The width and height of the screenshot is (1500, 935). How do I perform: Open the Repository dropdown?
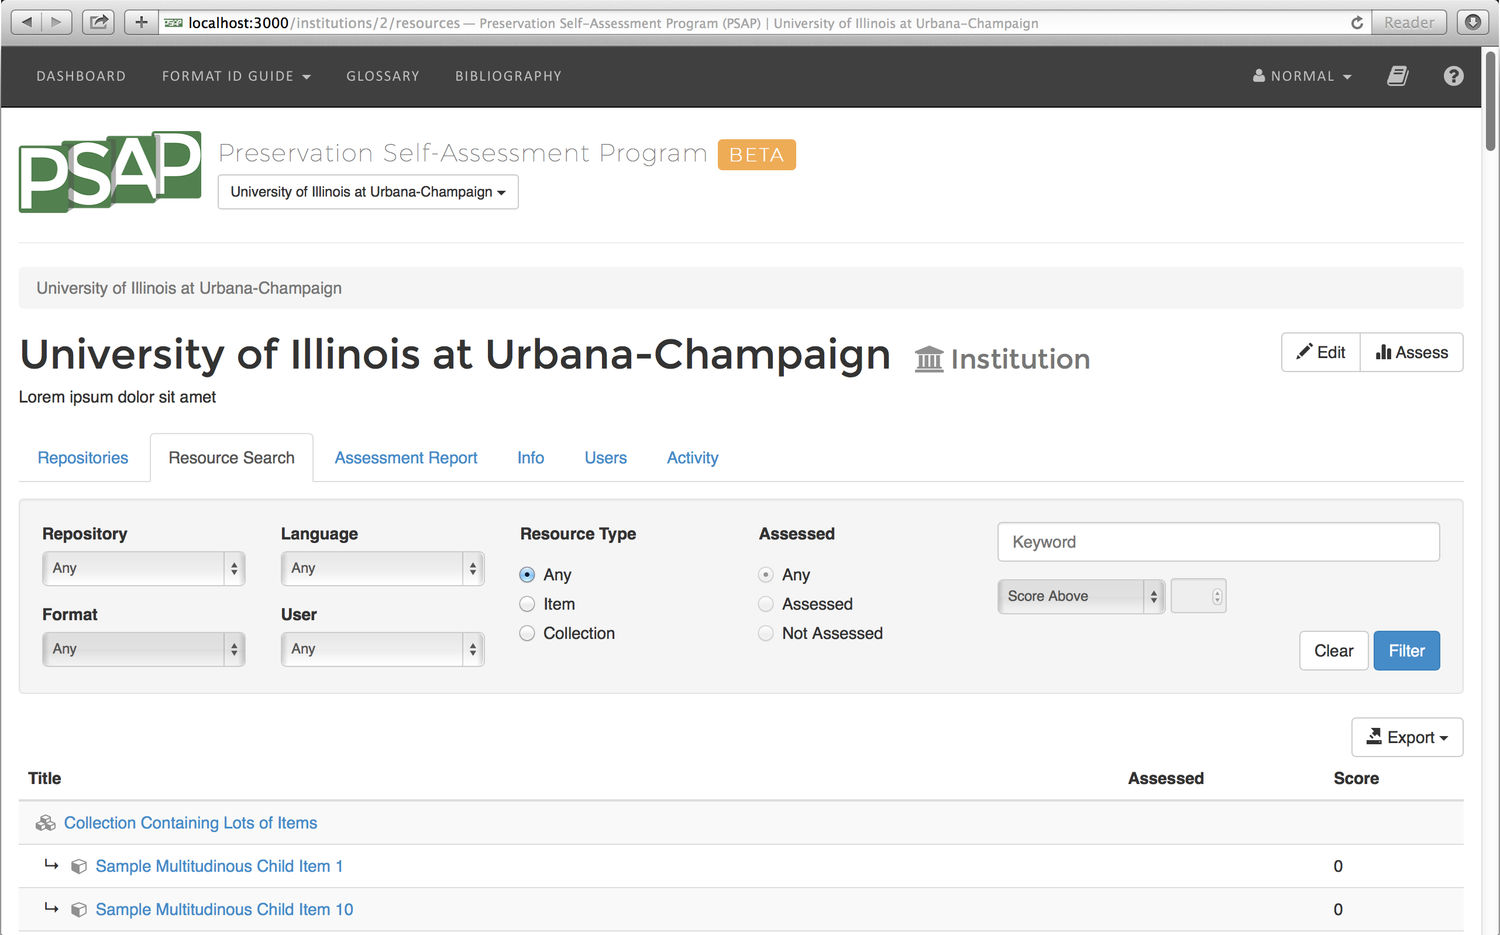(143, 568)
